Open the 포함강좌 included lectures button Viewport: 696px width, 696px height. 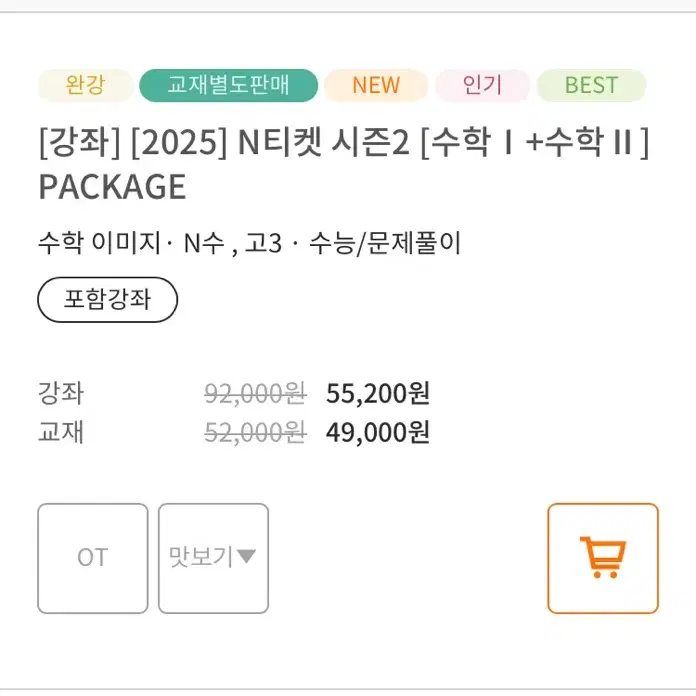pyautogui.click(x=107, y=300)
